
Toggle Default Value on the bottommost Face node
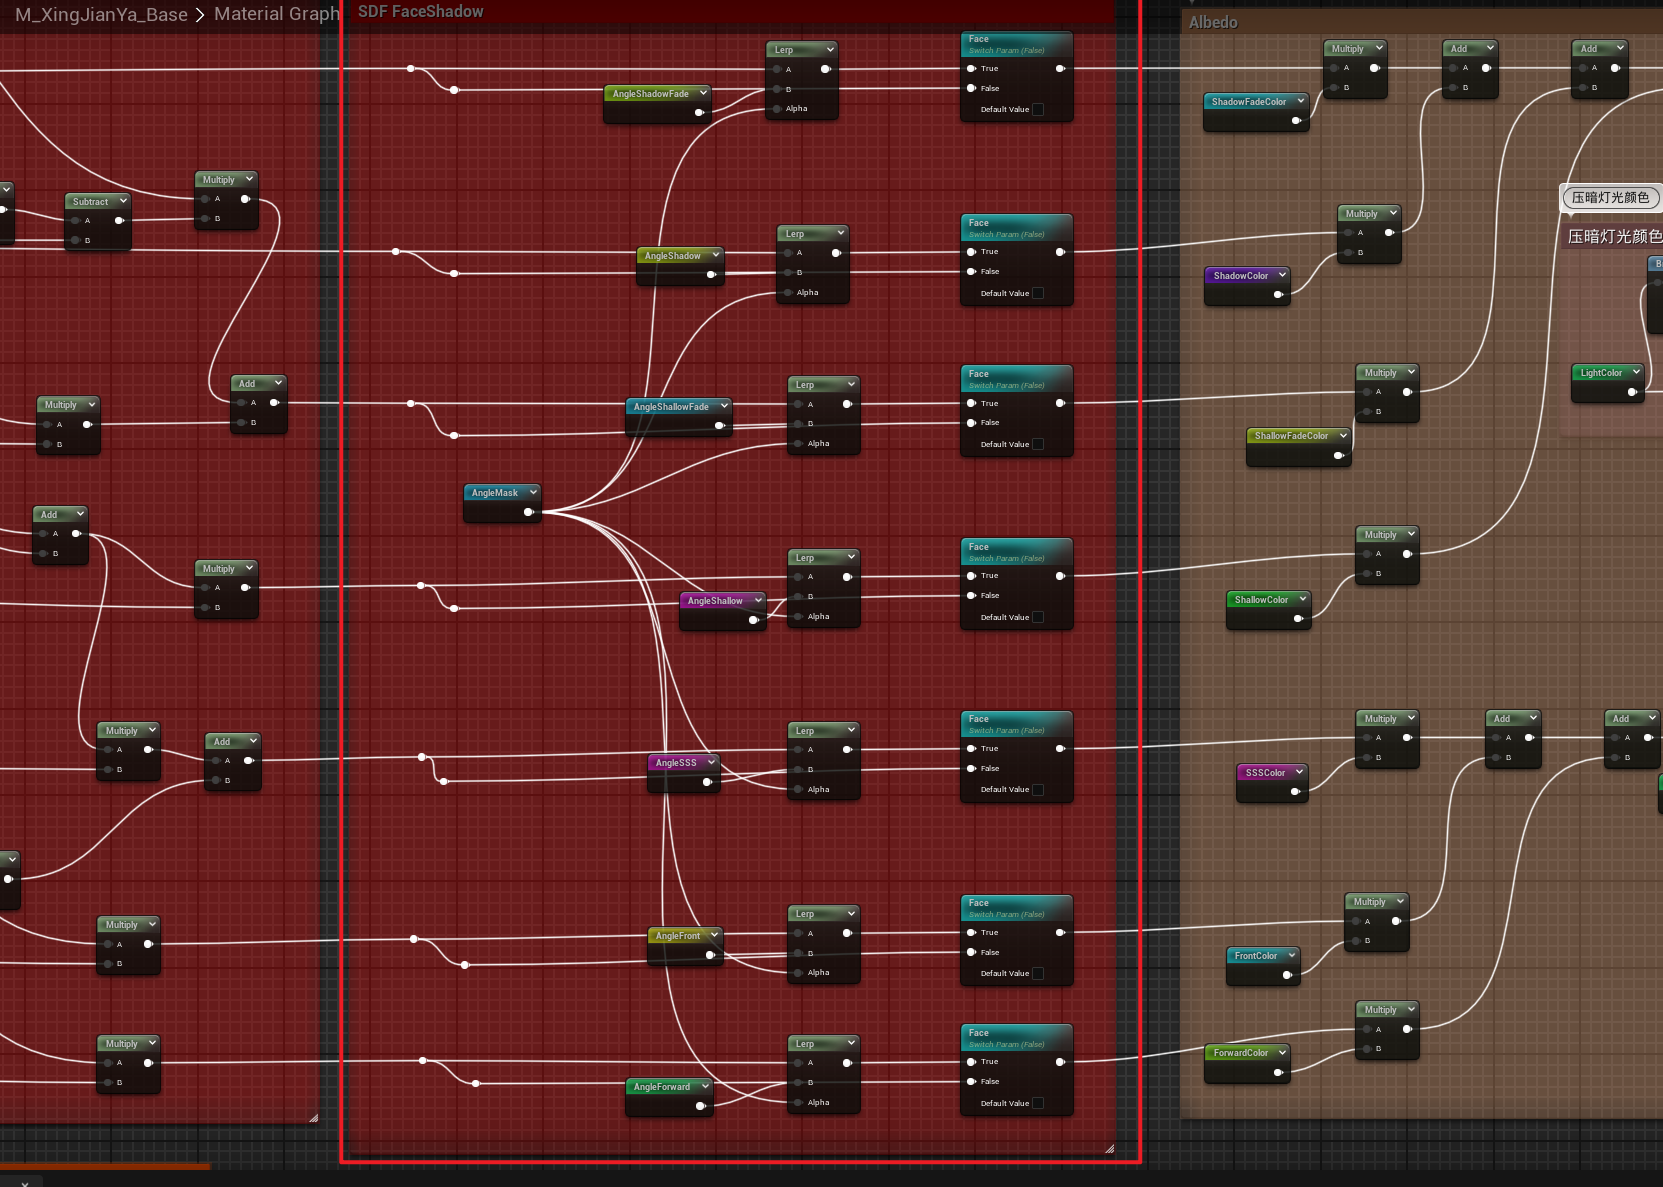click(1037, 1104)
